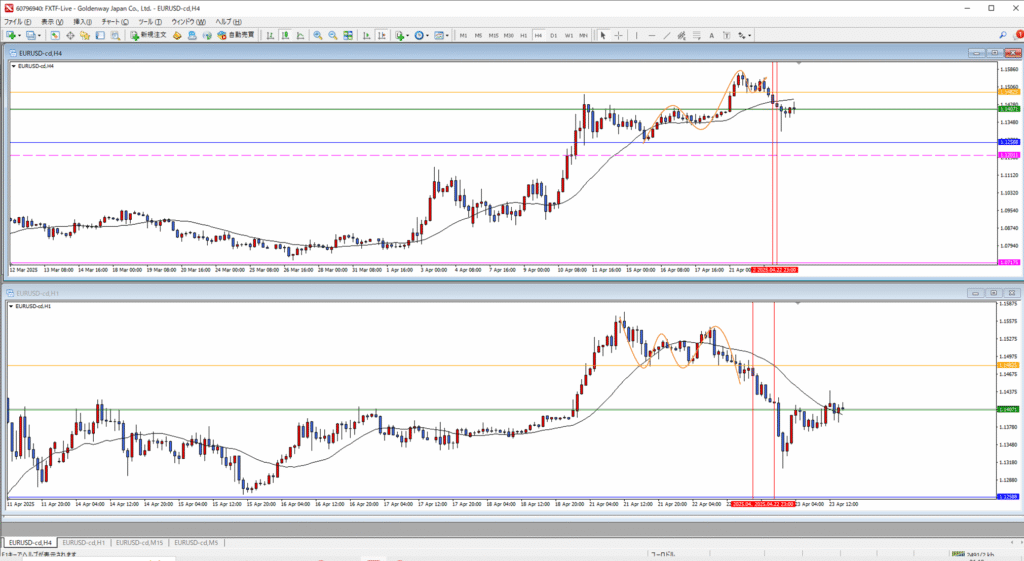Image resolution: width=1024 pixels, height=561 pixels.
Task: Maximize the EURUSD-cd,H1 chart window
Action: tap(993, 293)
